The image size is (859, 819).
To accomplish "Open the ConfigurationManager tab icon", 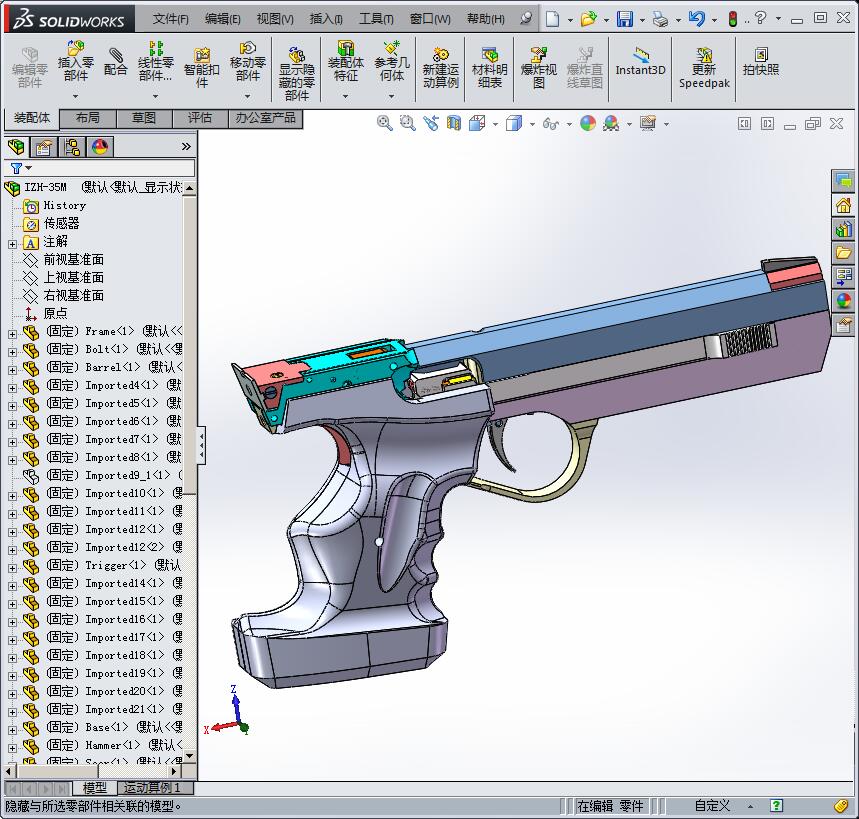I will (x=72, y=147).
